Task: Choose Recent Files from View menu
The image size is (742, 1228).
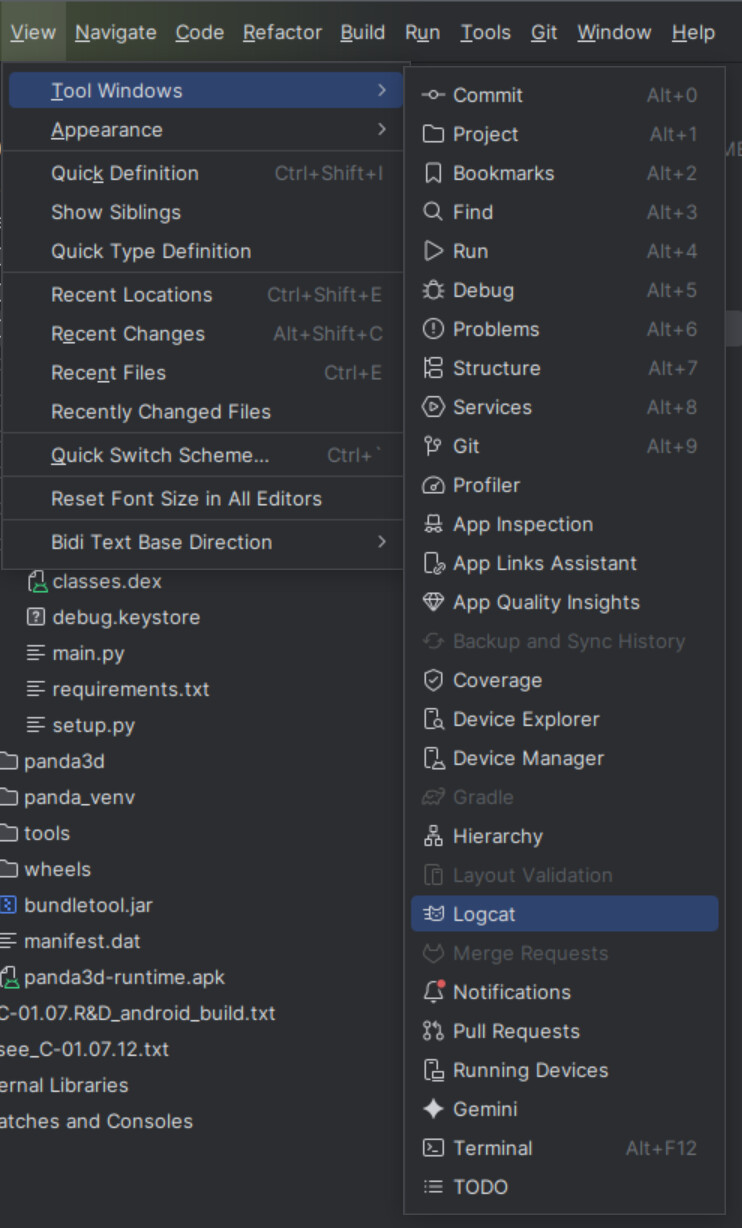Action: [108, 373]
